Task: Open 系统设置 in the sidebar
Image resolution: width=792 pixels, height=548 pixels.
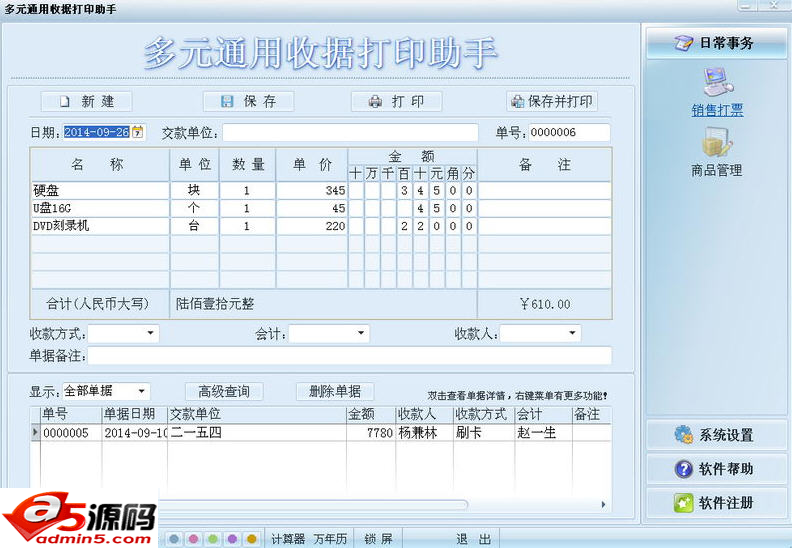Action: (716, 435)
